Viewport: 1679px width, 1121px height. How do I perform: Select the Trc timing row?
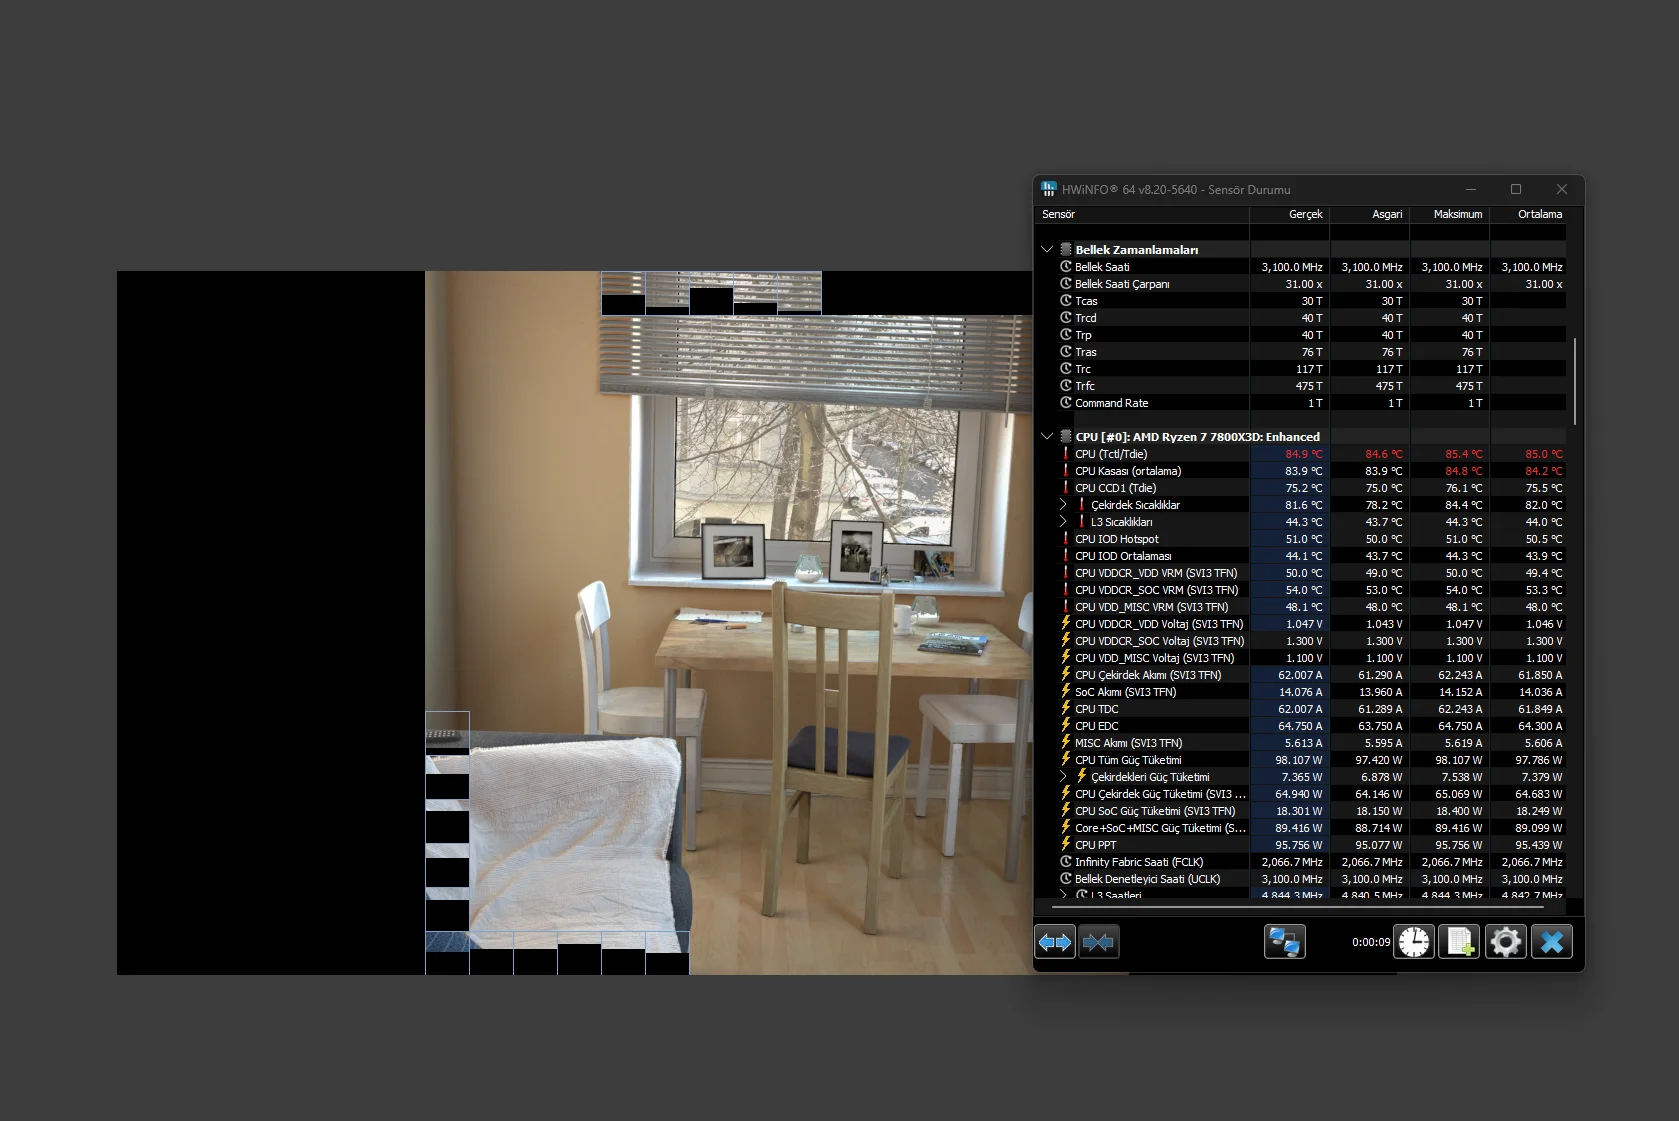pos(1301,369)
